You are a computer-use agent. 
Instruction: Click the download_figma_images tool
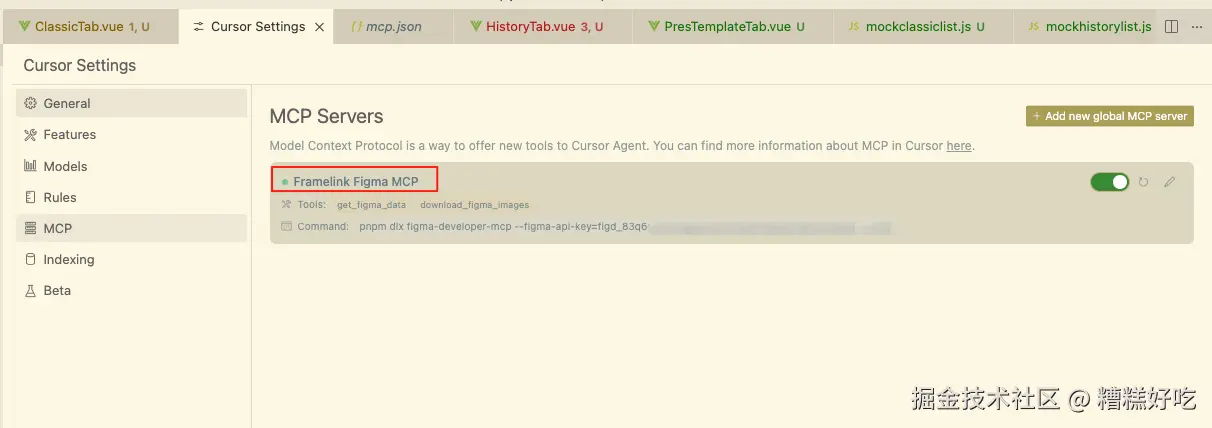pos(474,205)
